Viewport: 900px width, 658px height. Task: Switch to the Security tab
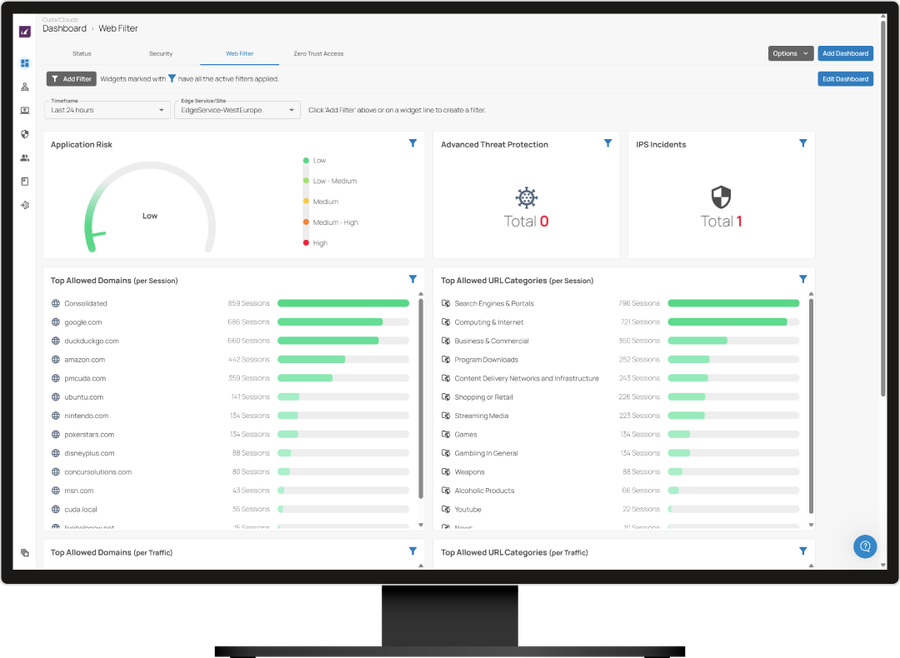point(161,53)
